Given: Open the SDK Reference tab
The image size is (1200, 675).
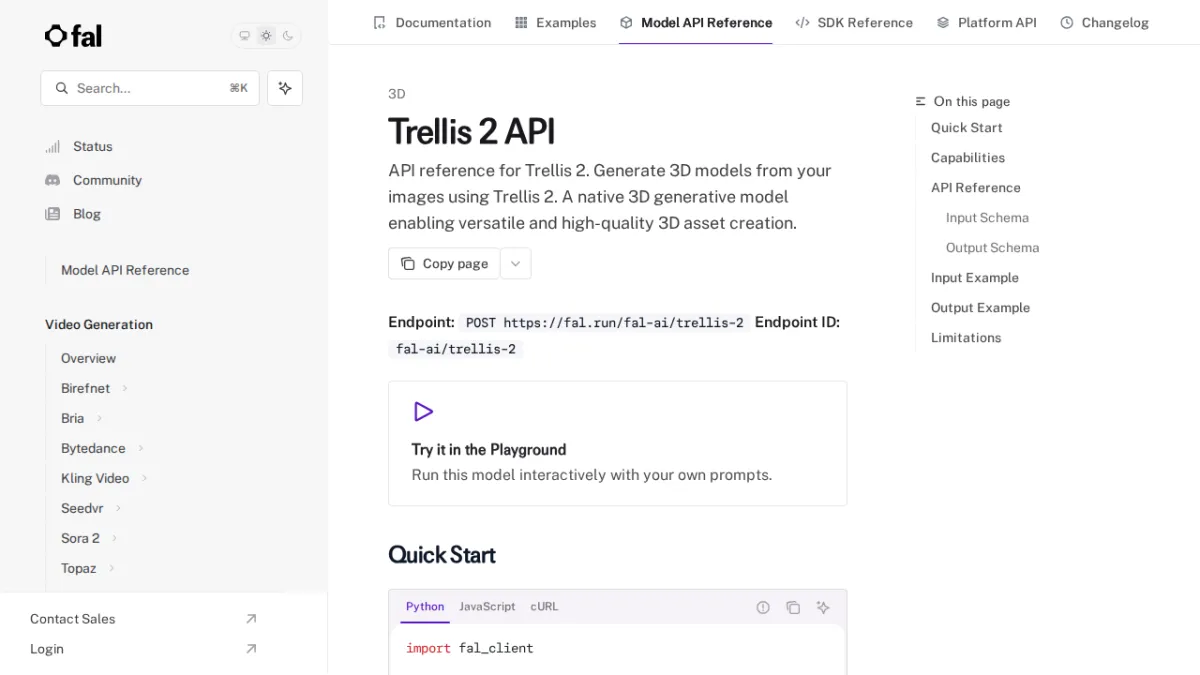Looking at the screenshot, I should 854,22.
